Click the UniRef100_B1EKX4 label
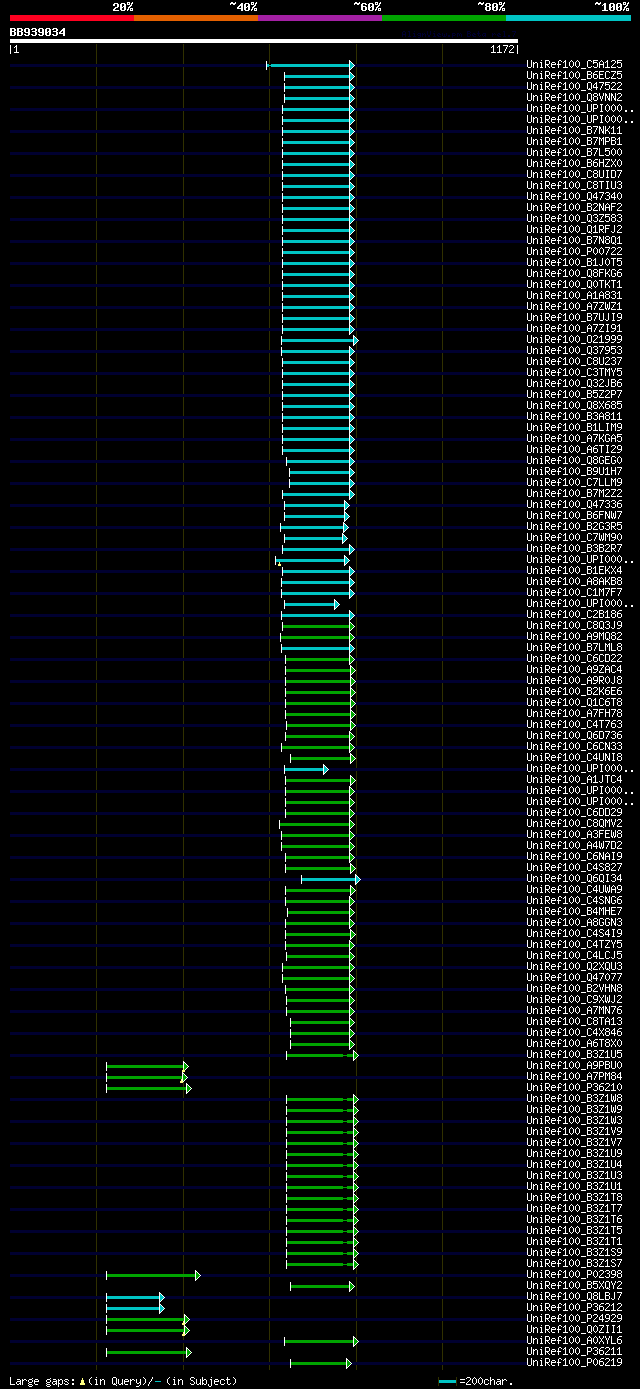The height and width of the screenshot is (1389, 640). click(x=574, y=570)
